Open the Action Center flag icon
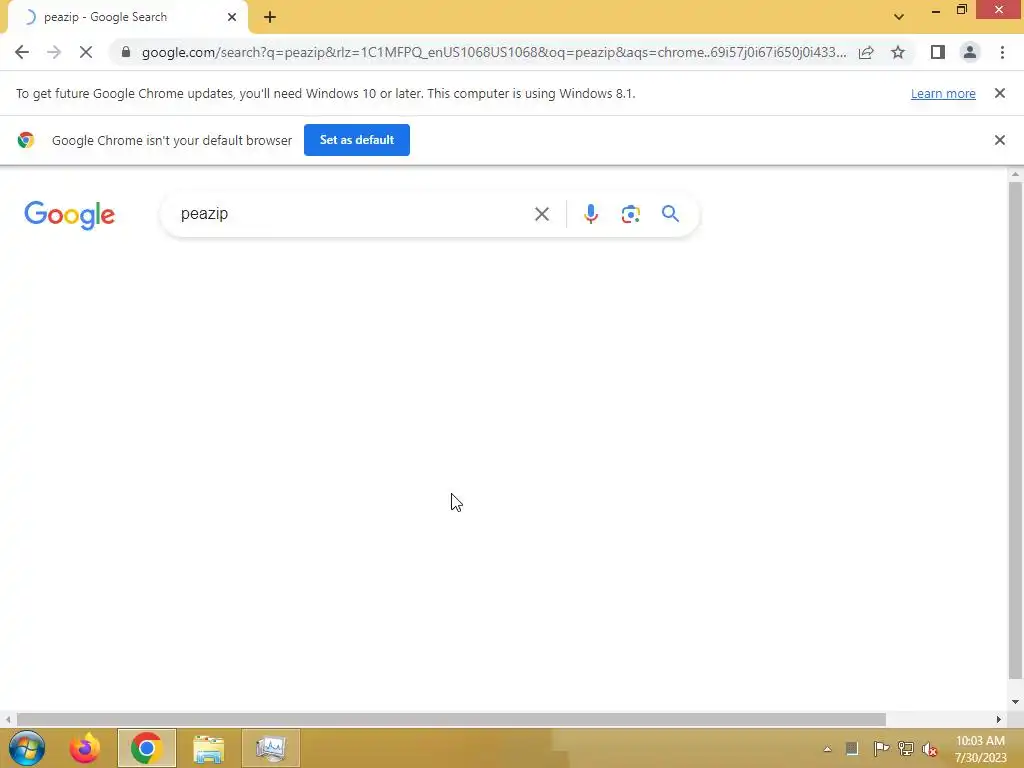 [880, 749]
